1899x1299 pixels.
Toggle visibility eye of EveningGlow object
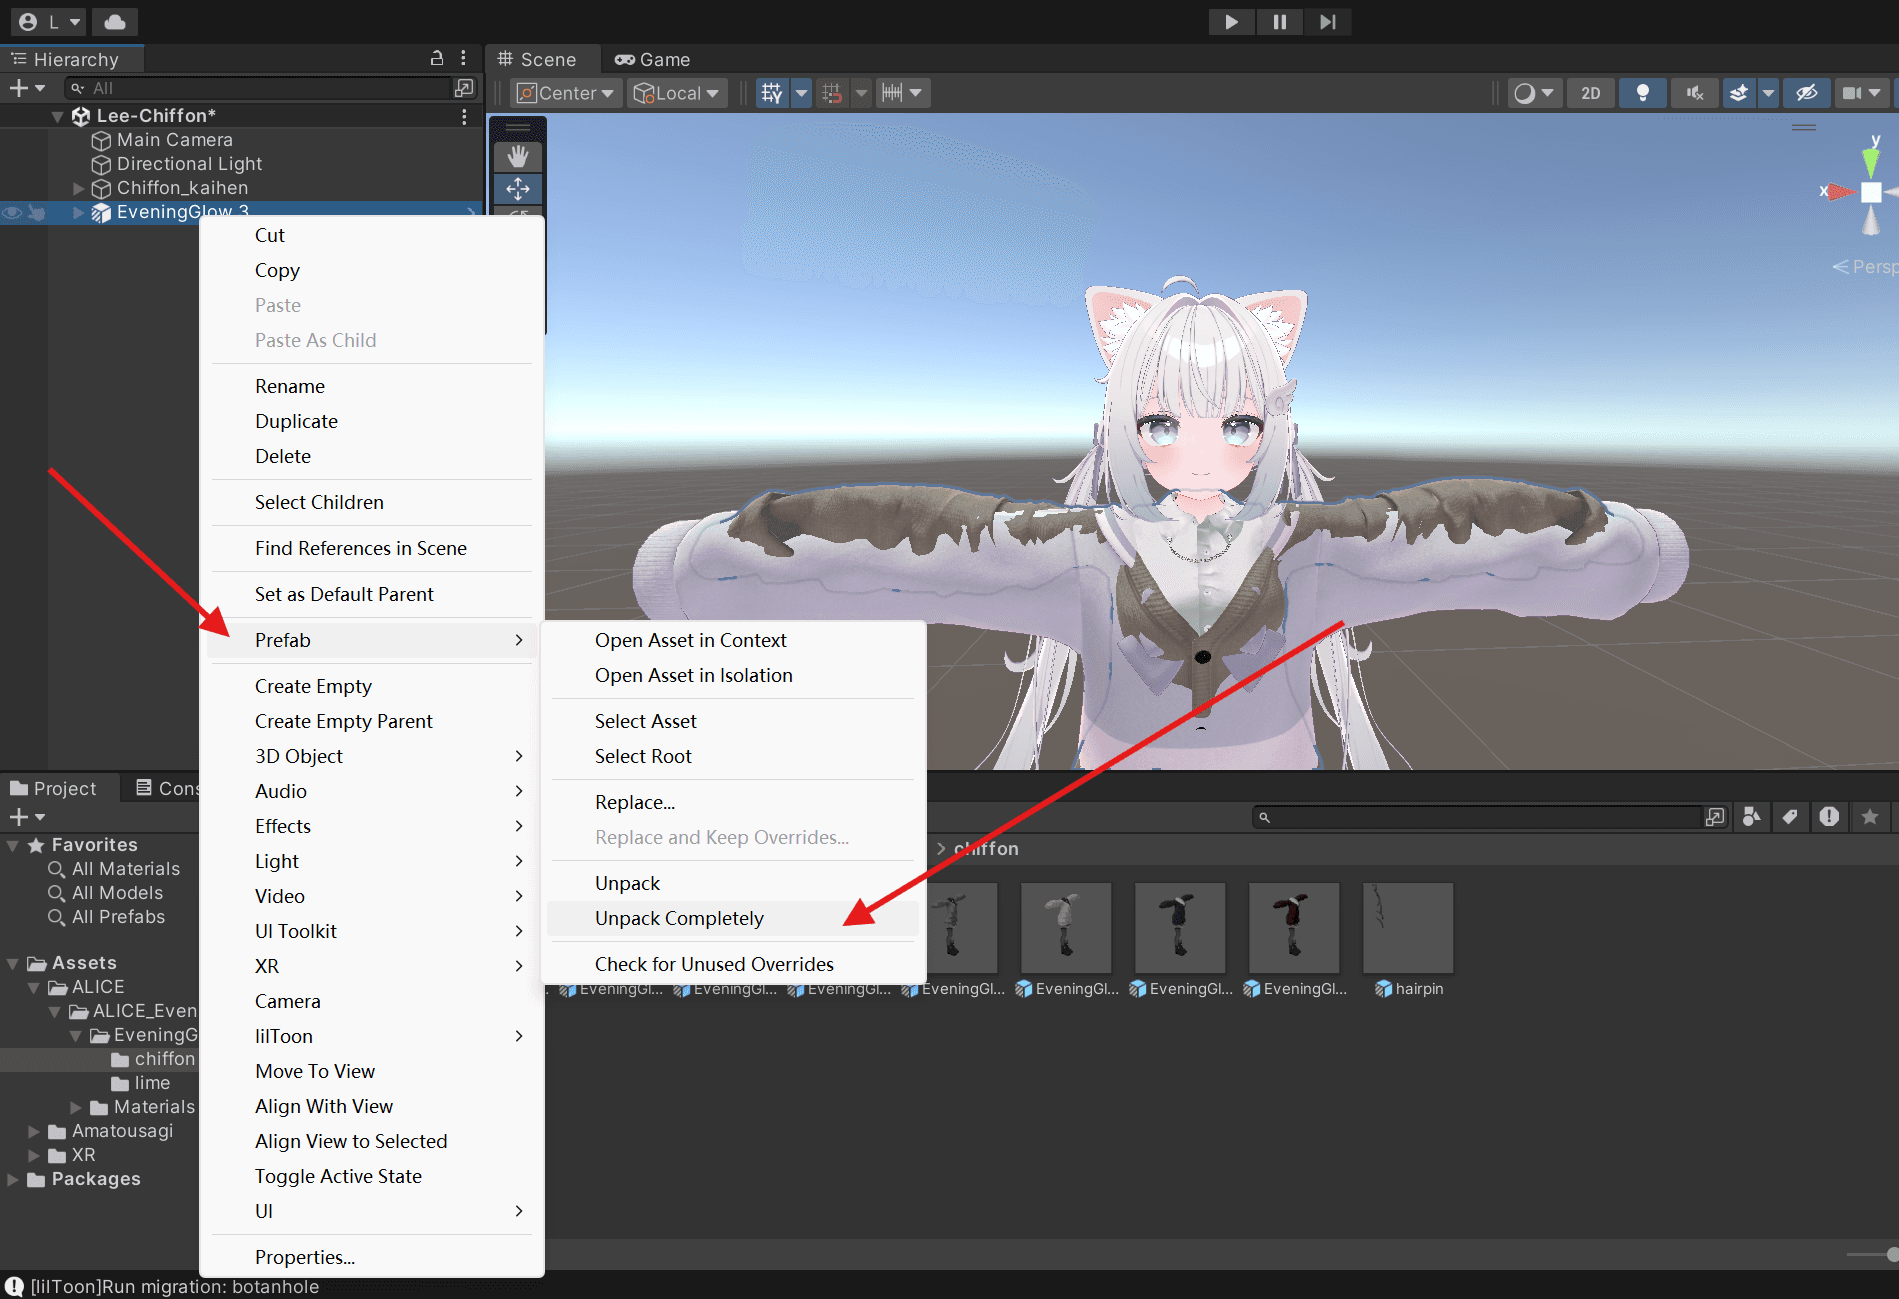(x=12, y=212)
